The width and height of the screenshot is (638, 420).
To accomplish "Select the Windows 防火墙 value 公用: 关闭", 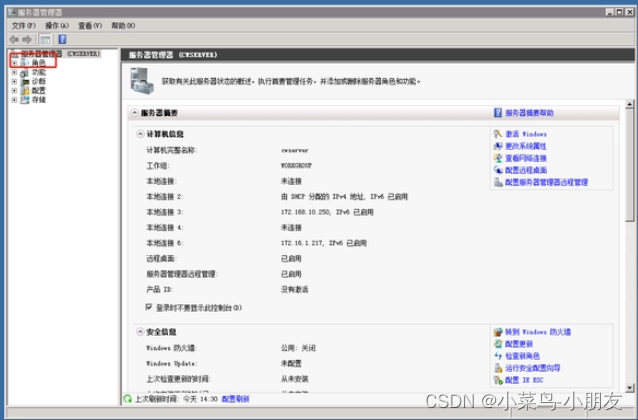I will (x=298, y=348).
